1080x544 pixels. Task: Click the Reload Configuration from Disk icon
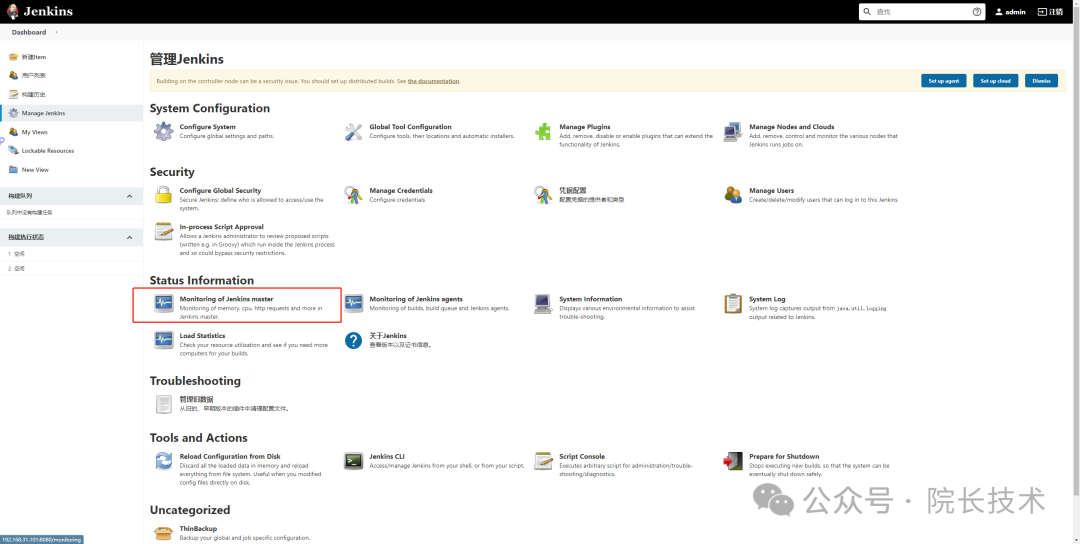point(163,461)
